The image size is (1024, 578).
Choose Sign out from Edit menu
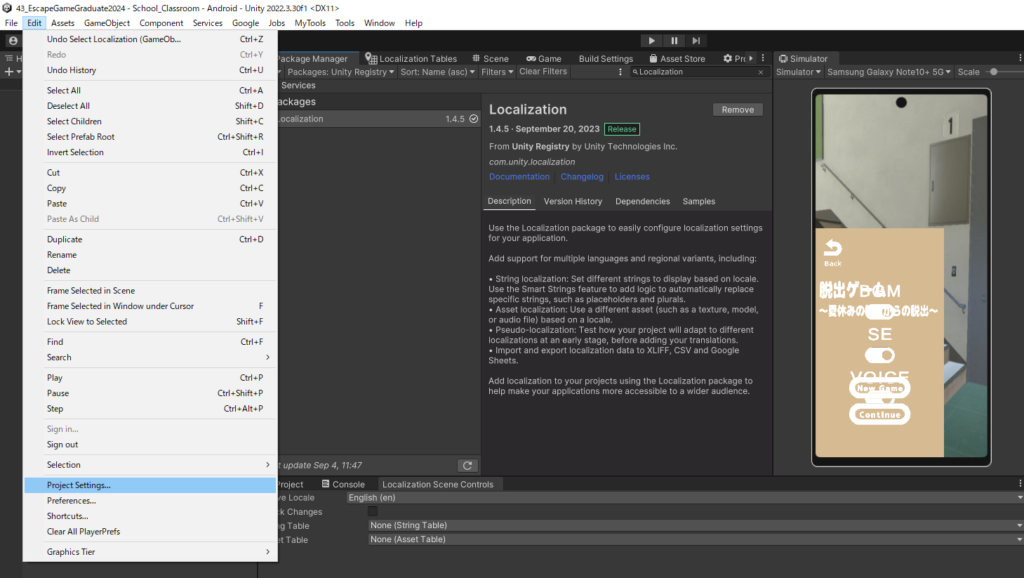[150, 444]
